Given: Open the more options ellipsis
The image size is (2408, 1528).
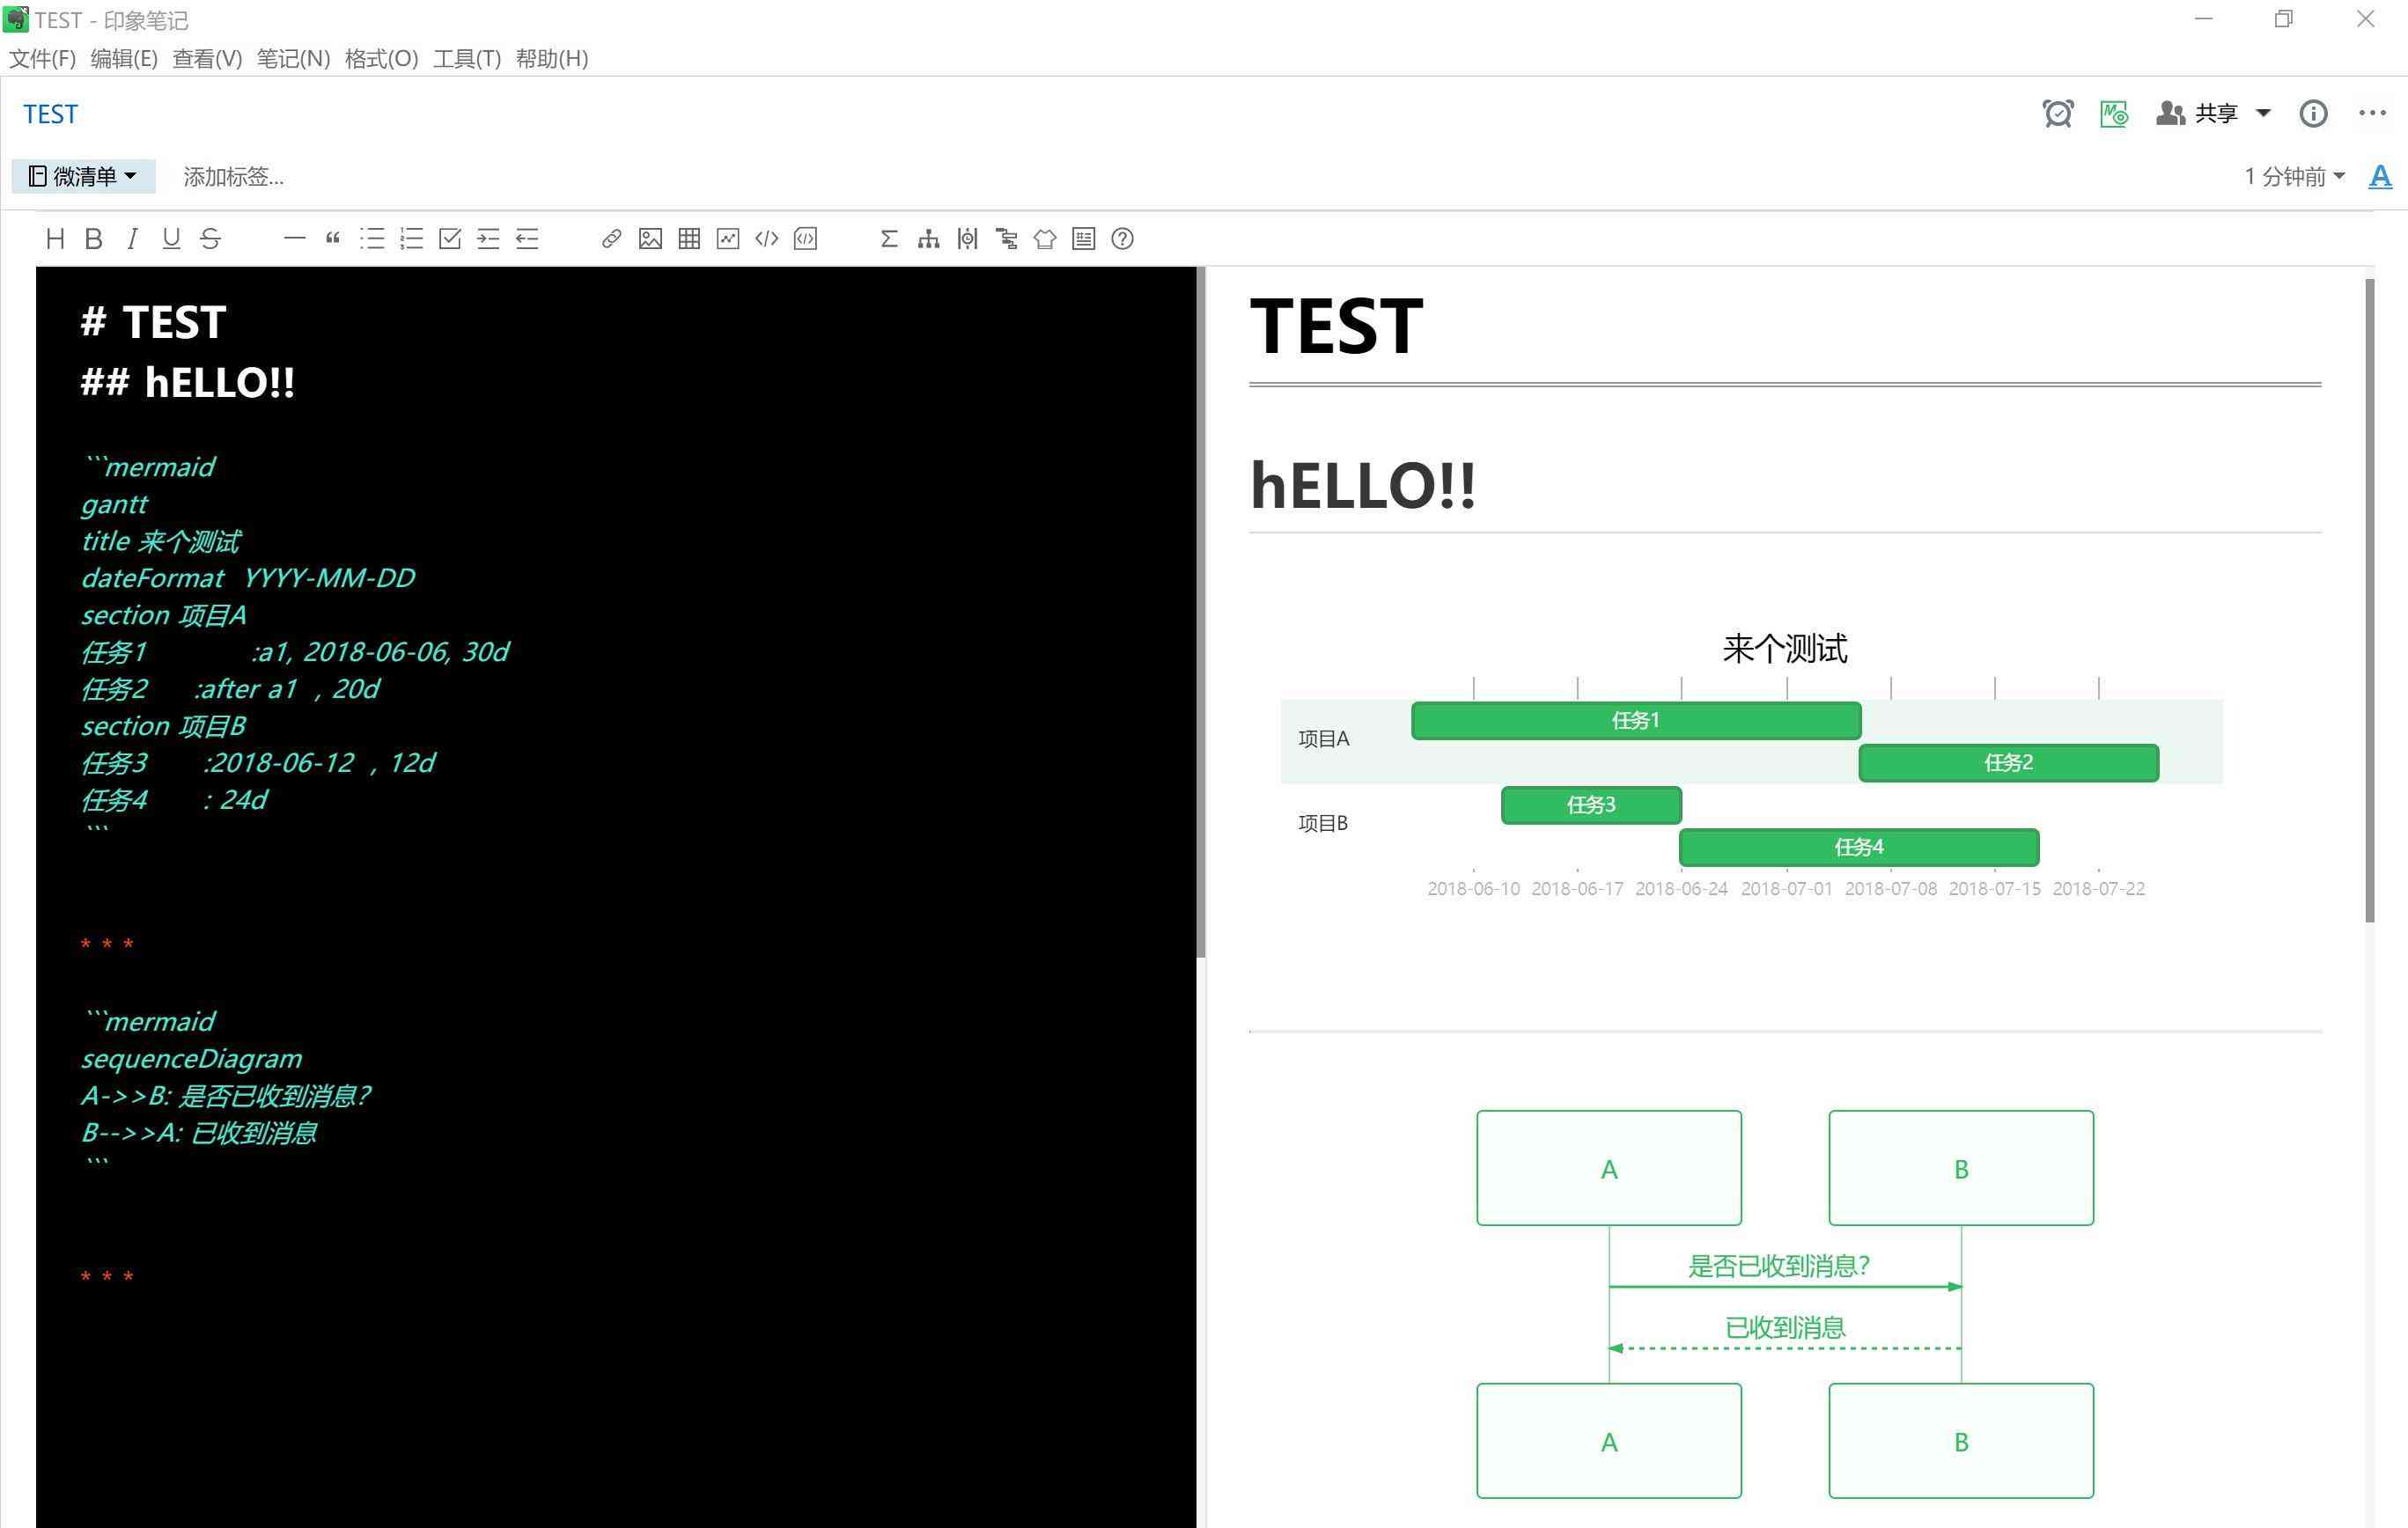Looking at the screenshot, I should (2372, 113).
